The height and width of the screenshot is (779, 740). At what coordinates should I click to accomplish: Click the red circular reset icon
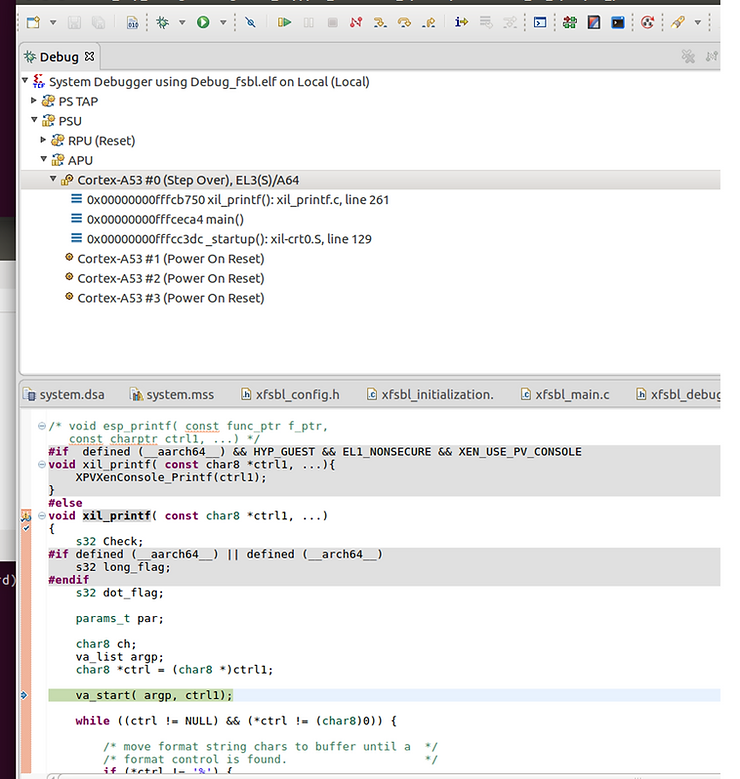pyautogui.click(x=647, y=22)
